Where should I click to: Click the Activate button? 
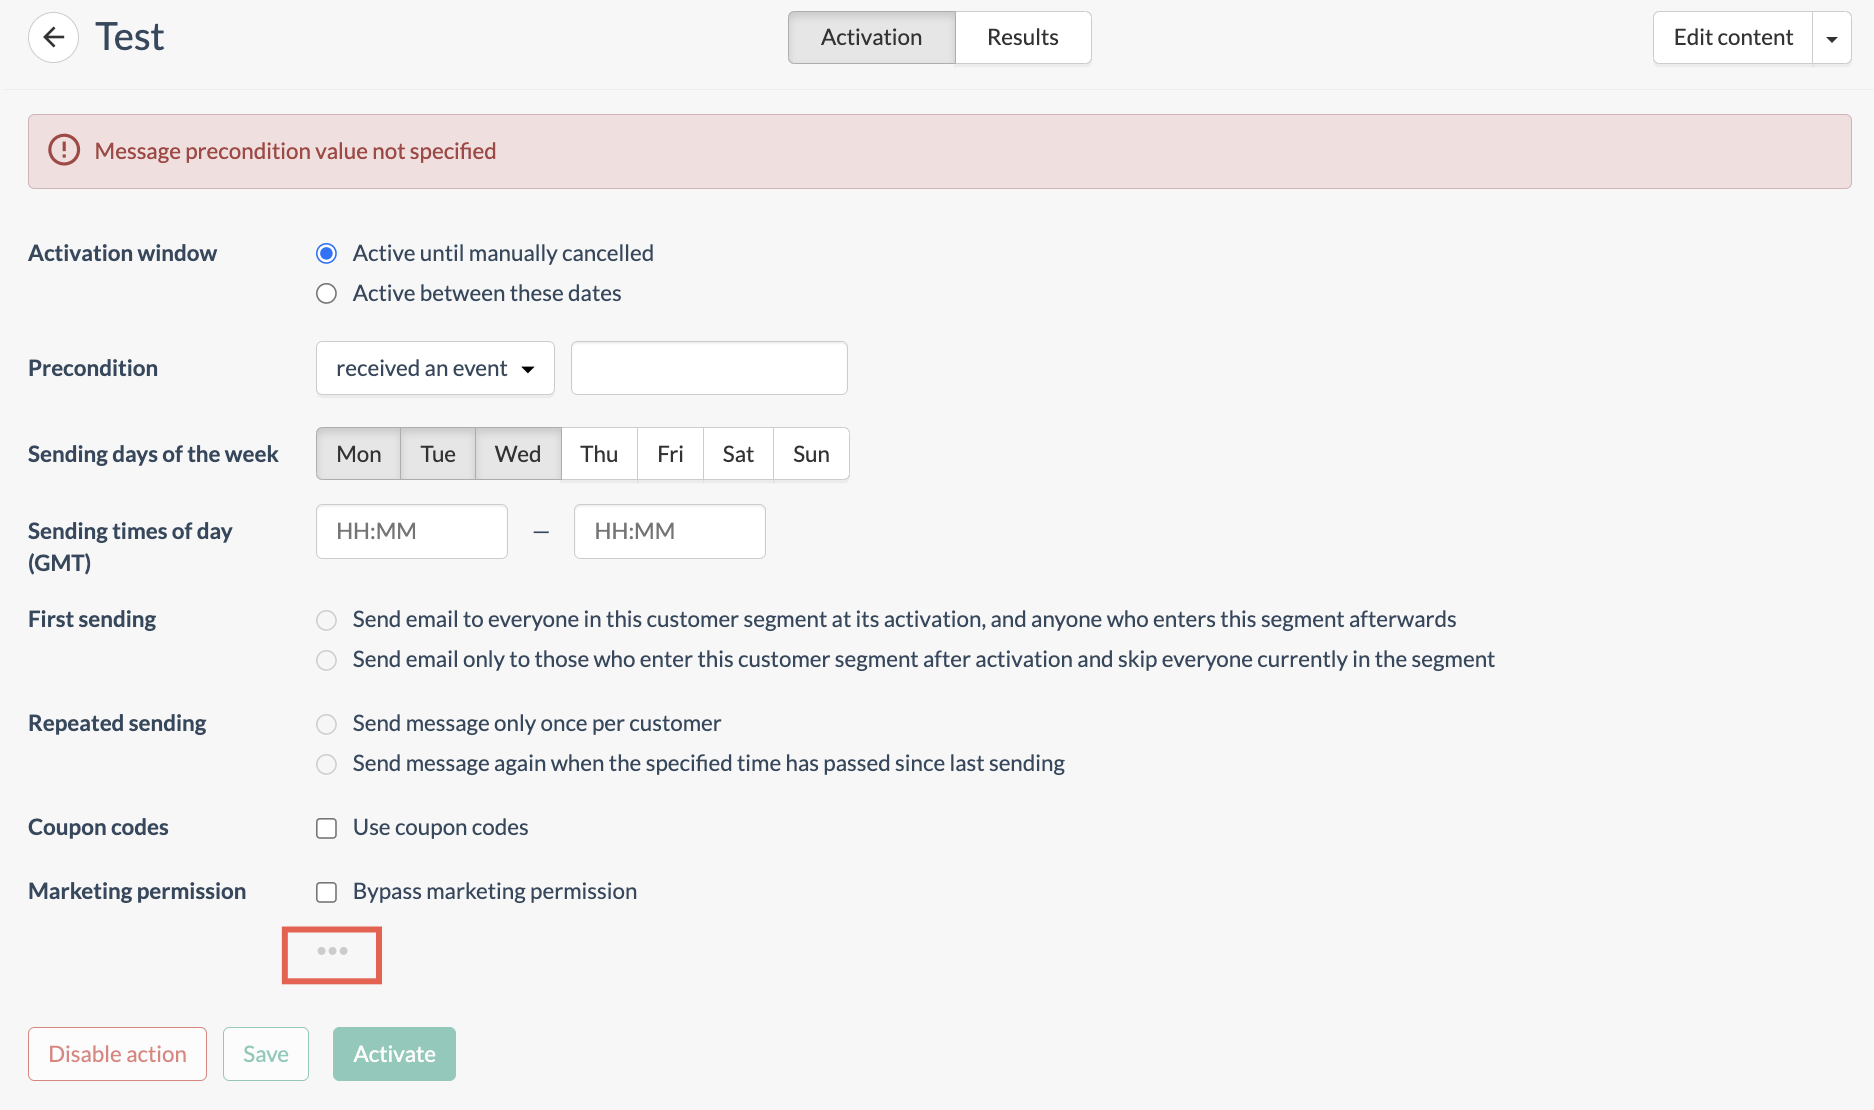[x=394, y=1054]
